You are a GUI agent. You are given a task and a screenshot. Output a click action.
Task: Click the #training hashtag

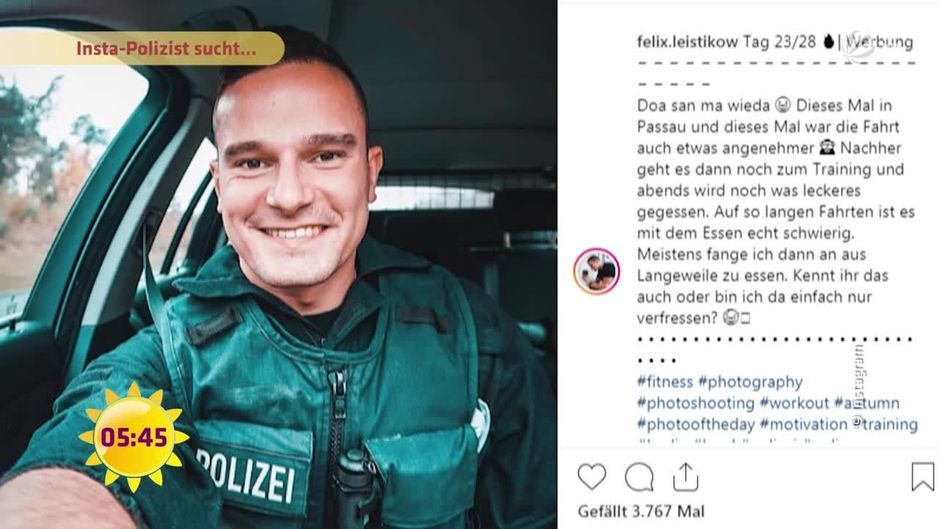tap(885, 425)
